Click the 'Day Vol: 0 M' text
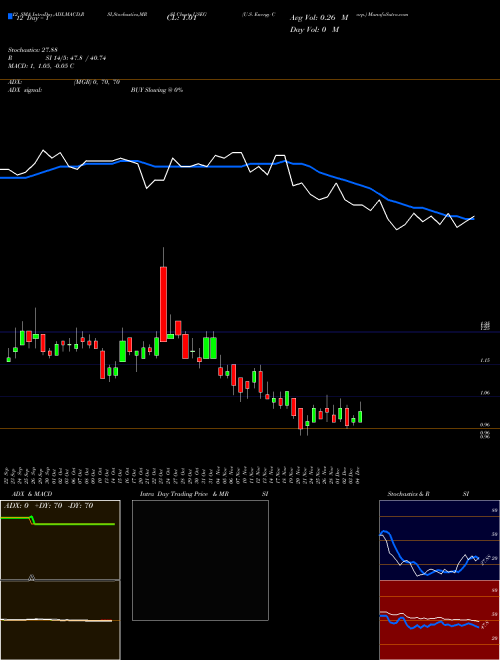This screenshot has height=660, width=500. click(x=314, y=29)
